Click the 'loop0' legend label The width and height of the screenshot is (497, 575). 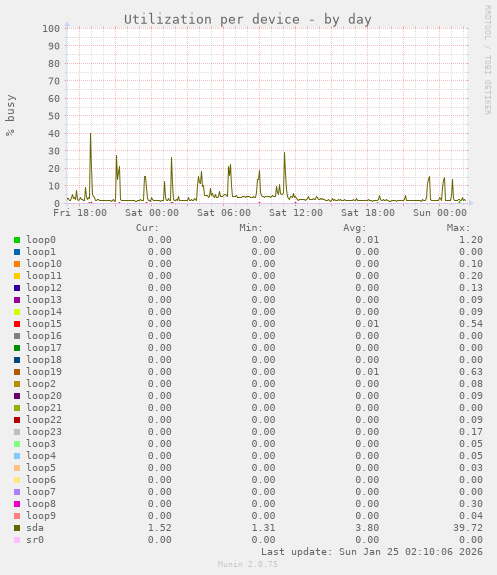point(41,240)
